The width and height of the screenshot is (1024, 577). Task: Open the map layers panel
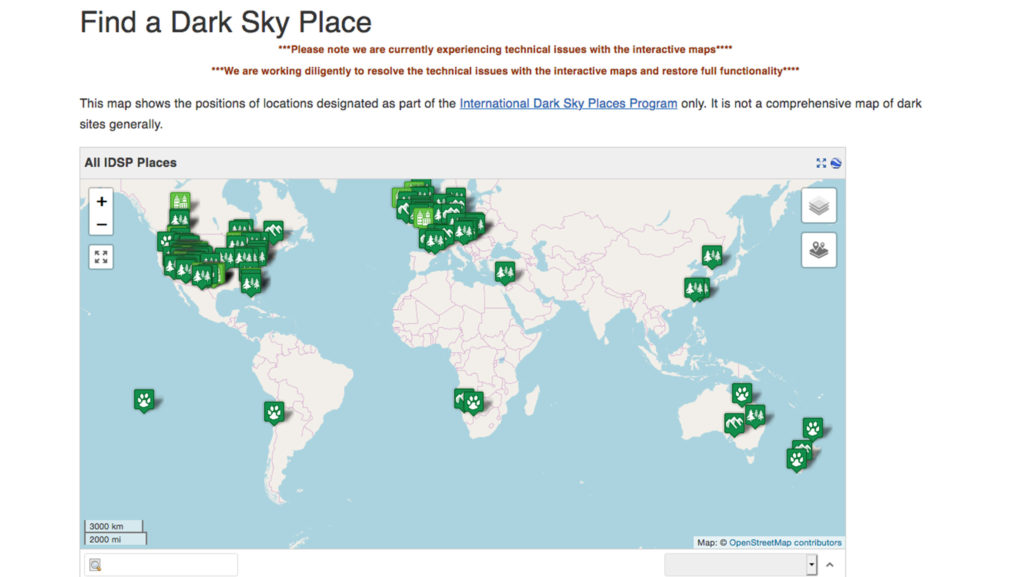[x=818, y=206]
